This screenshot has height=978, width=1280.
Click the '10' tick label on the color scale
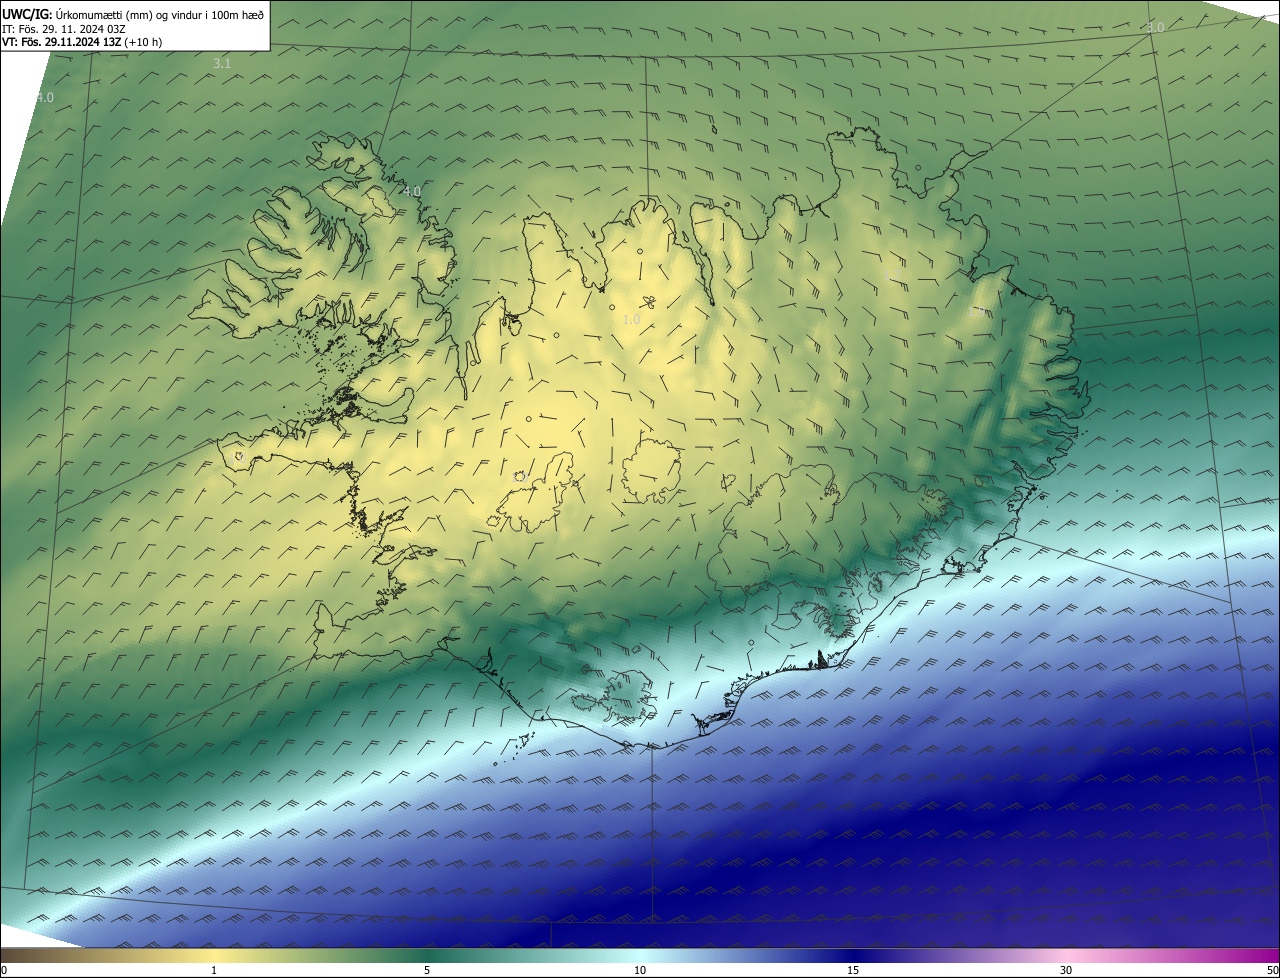coord(640,970)
